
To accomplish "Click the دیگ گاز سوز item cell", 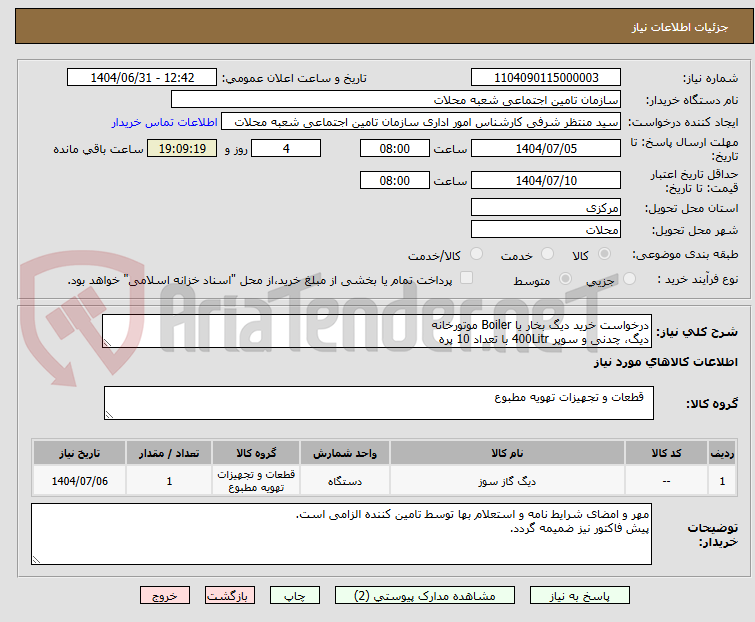I will tap(508, 481).
